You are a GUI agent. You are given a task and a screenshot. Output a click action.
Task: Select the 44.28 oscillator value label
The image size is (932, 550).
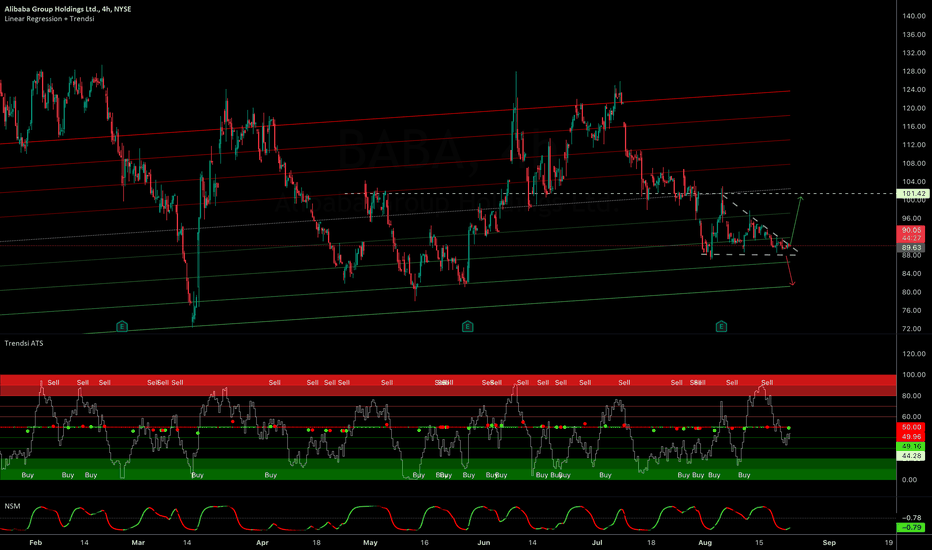pyautogui.click(x=911, y=456)
